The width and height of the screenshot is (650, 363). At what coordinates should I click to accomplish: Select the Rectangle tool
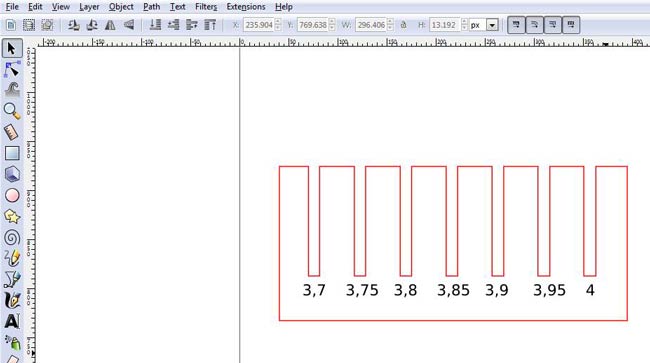pos(12,153)
